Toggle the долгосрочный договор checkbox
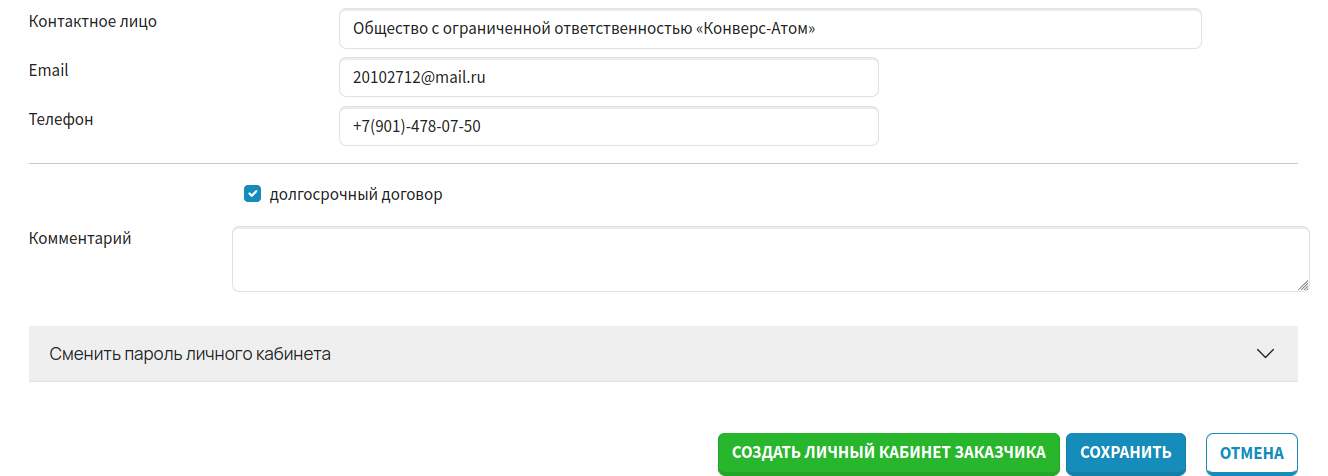The height and width of the screenshot is (476, 1328). pos(252,194)
